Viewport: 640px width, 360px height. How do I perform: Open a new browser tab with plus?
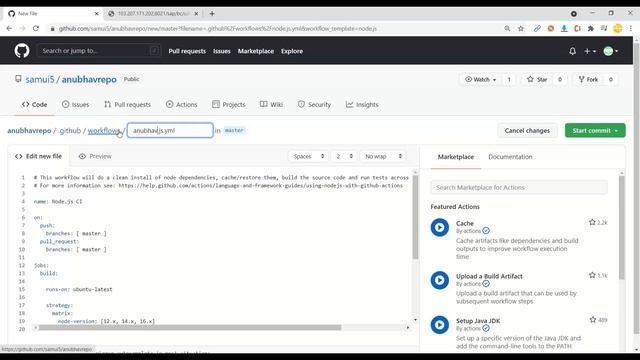coord(212,13)
